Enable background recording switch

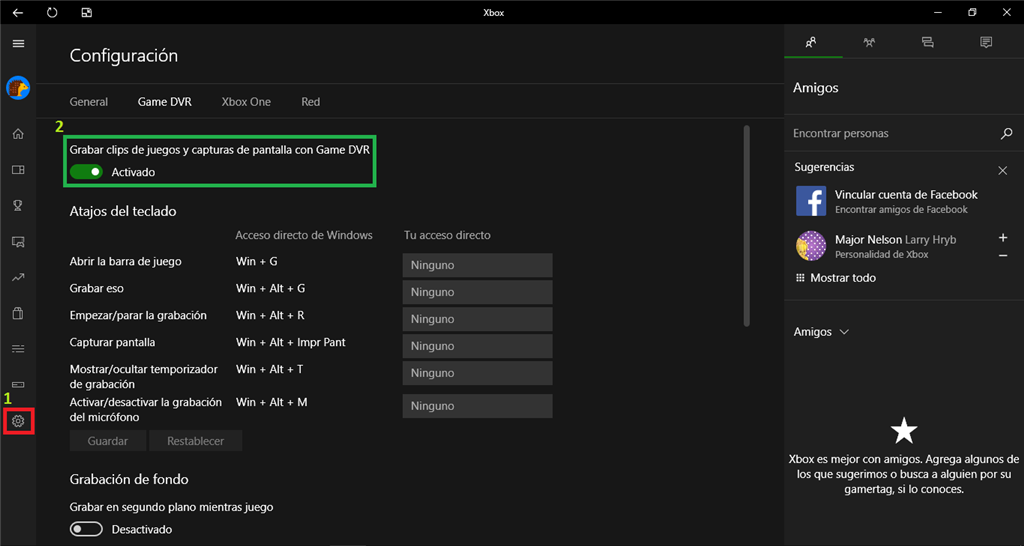pyautogui.click(x=86, y=529)
